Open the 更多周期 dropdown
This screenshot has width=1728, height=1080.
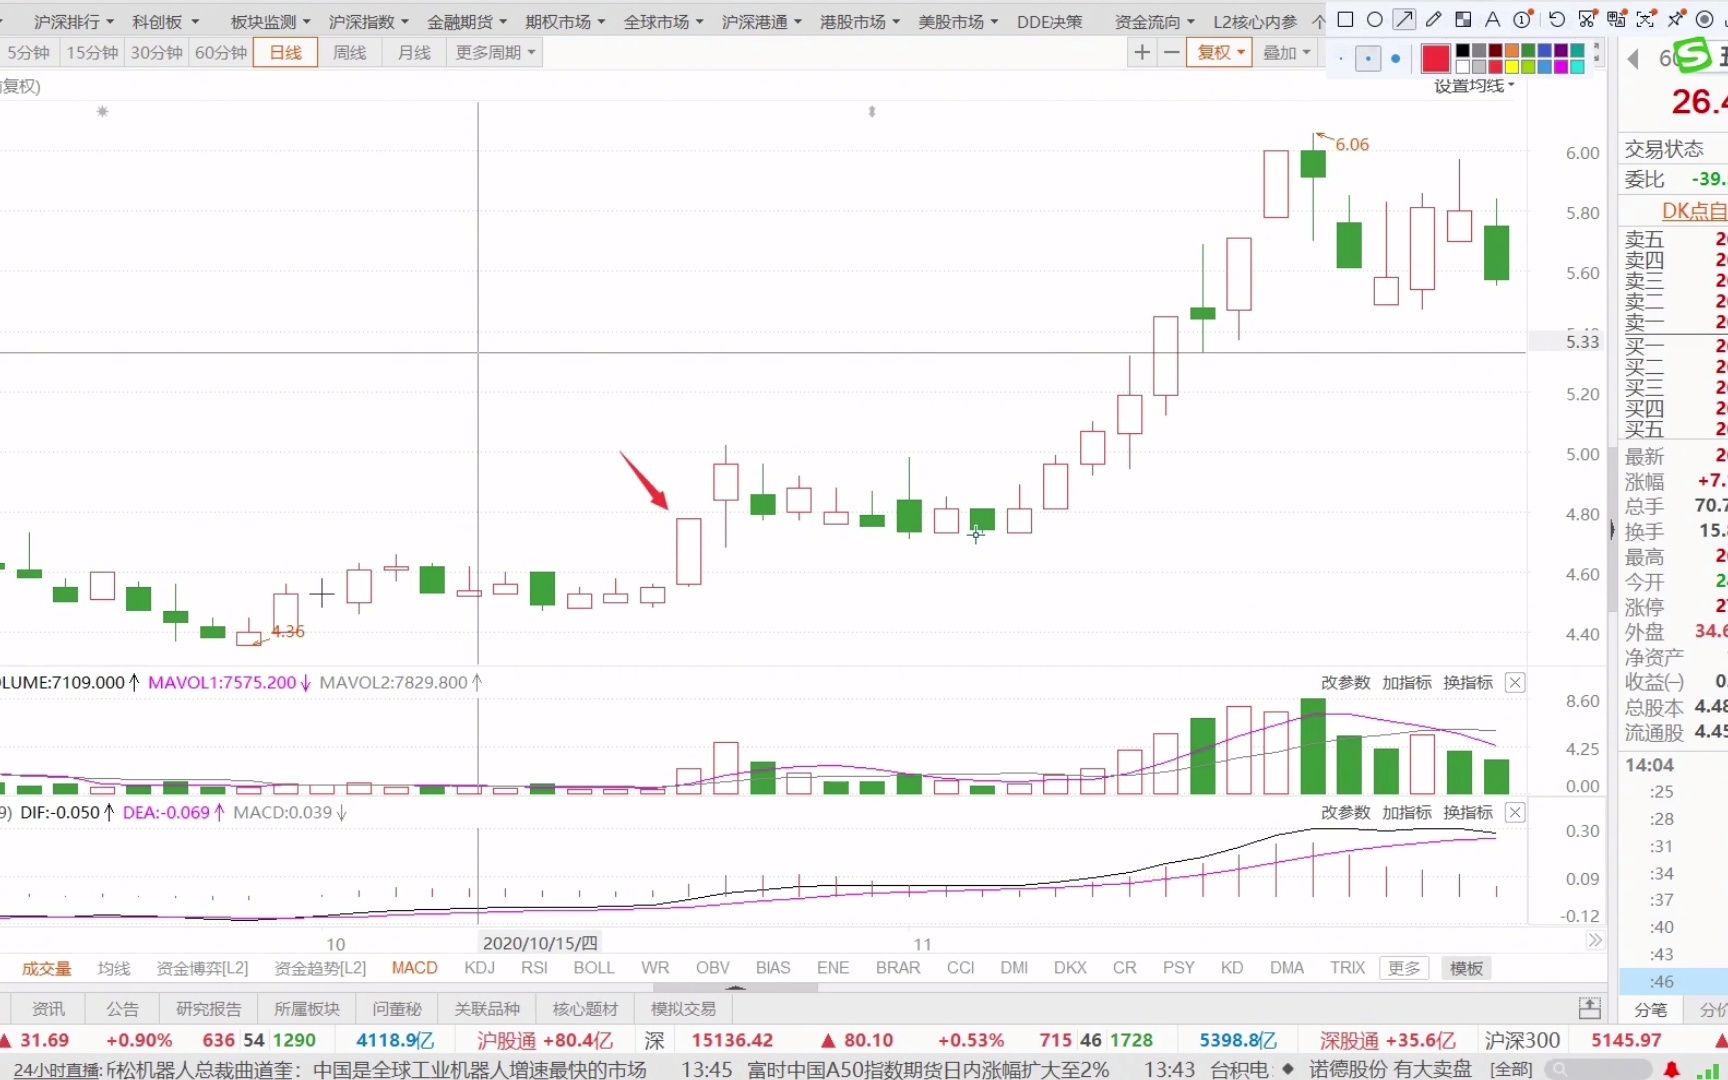[x=496, y=52]
